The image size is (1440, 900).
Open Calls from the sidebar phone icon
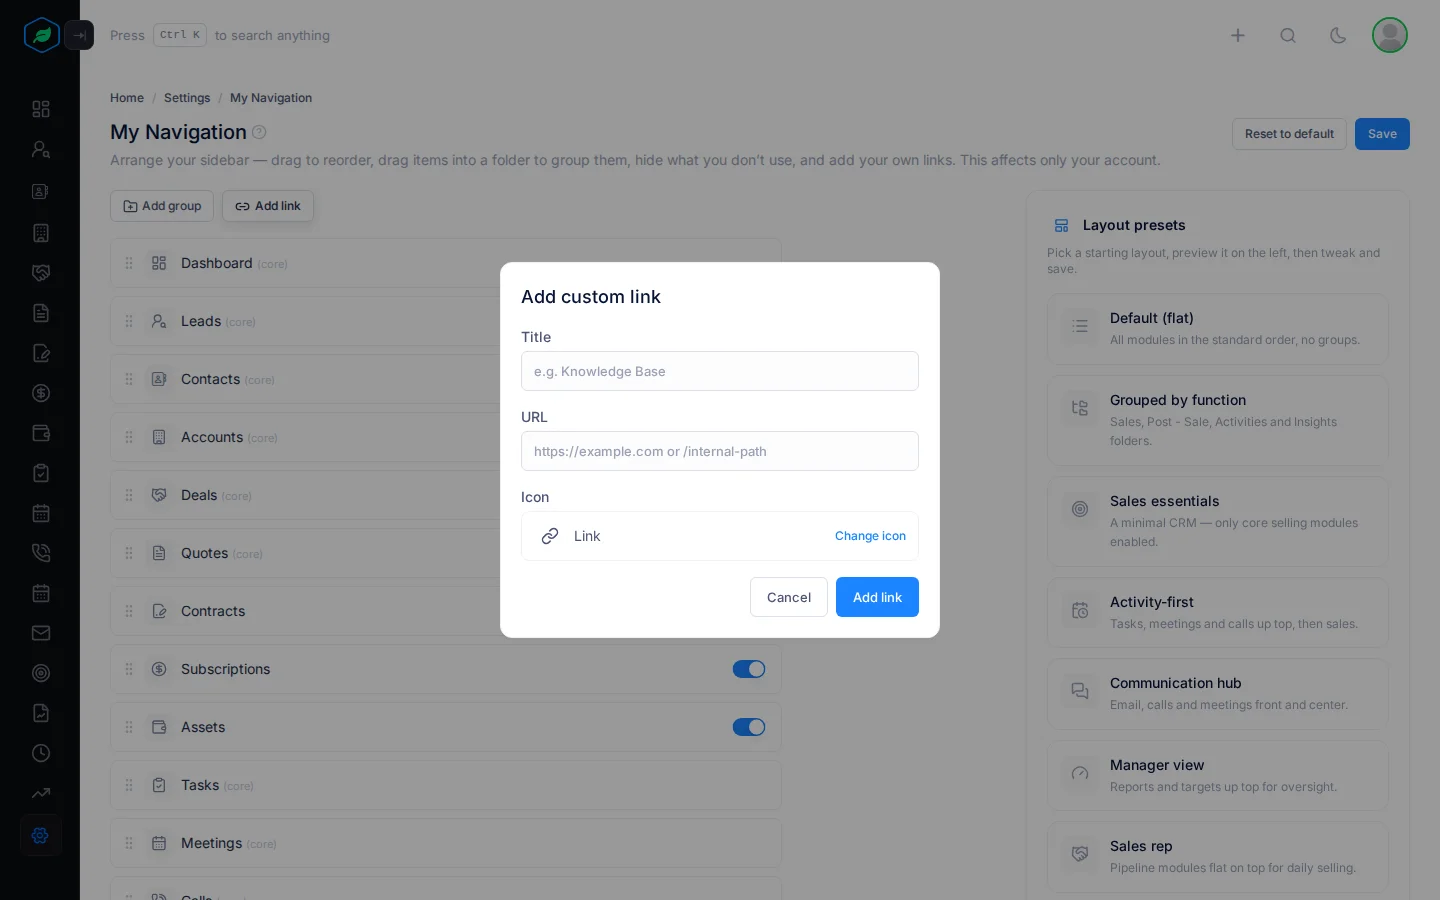pos(41,553)
